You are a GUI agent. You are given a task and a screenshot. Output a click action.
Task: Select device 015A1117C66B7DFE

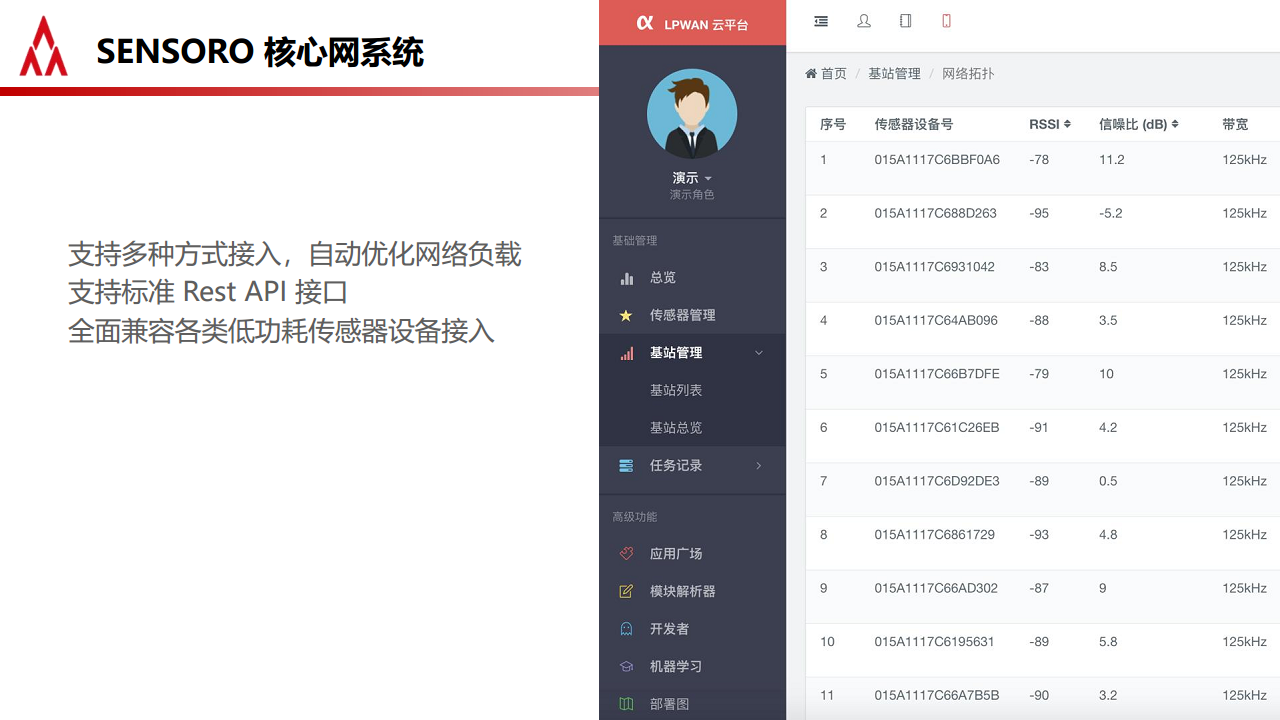tap(937, 374)
